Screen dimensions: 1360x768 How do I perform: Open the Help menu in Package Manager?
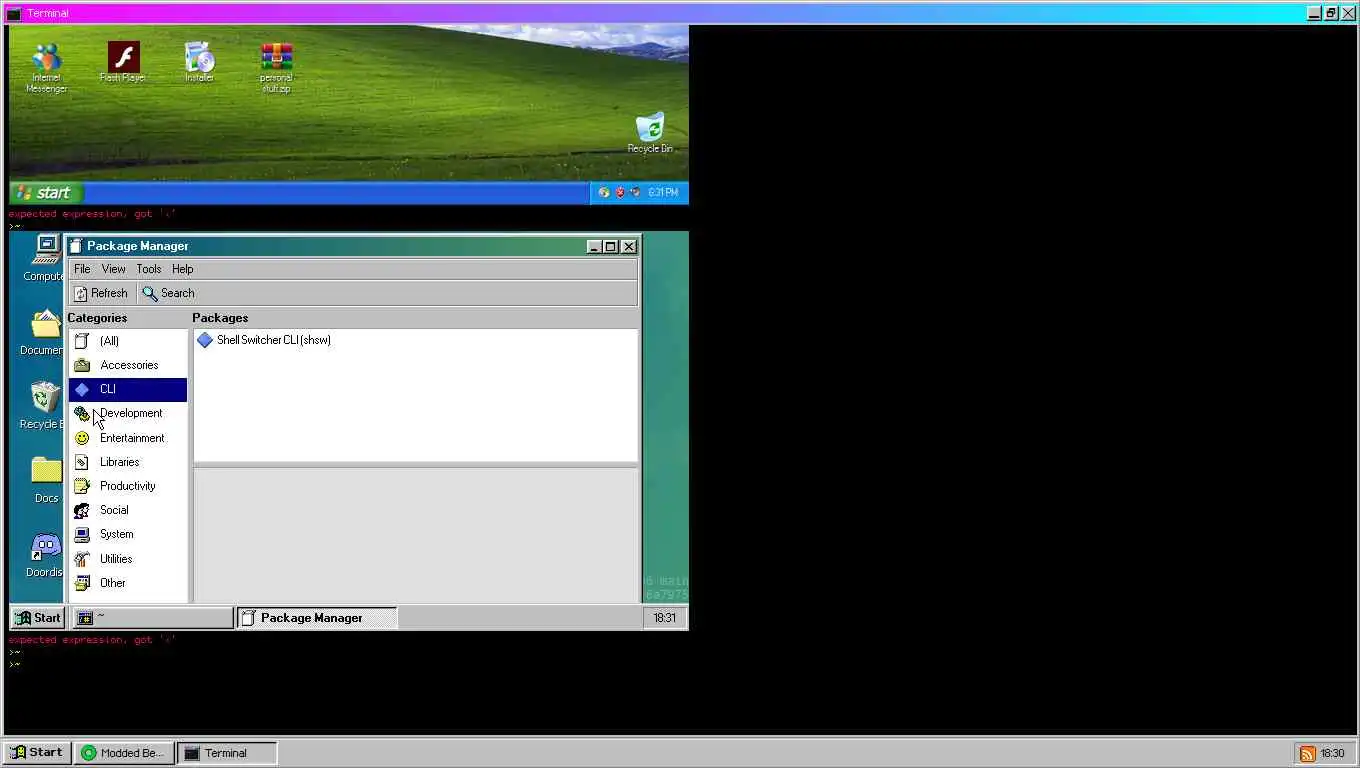182,269
